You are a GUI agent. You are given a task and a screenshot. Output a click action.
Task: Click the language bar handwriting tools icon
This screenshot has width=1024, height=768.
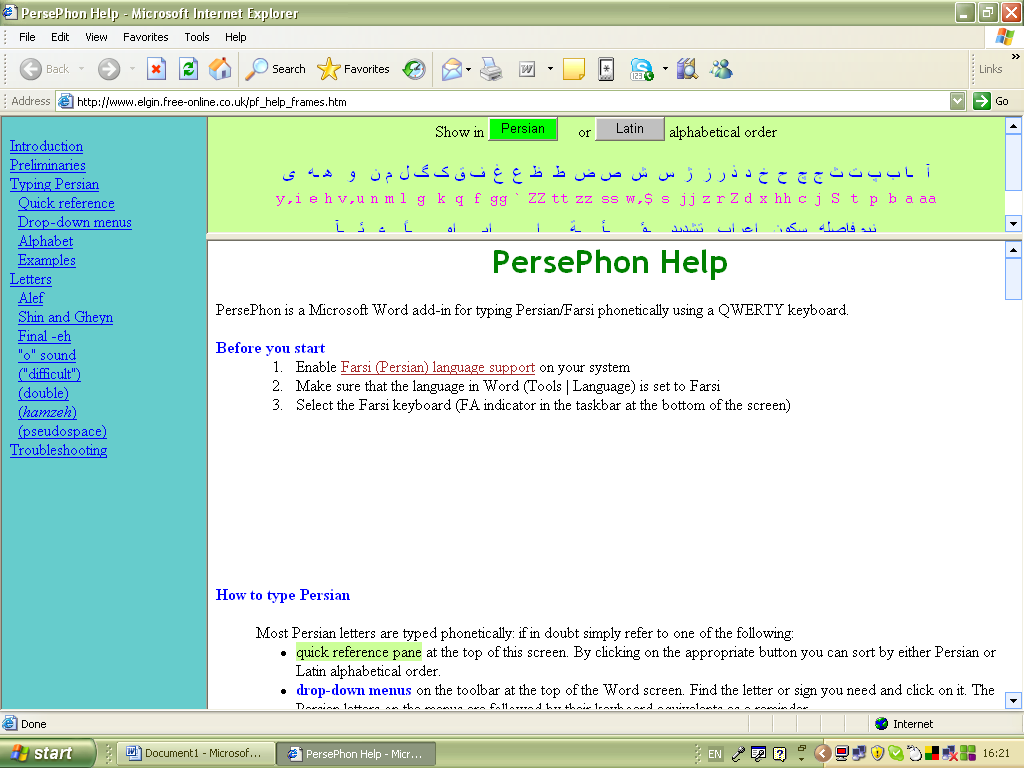(x=758, y=754)
